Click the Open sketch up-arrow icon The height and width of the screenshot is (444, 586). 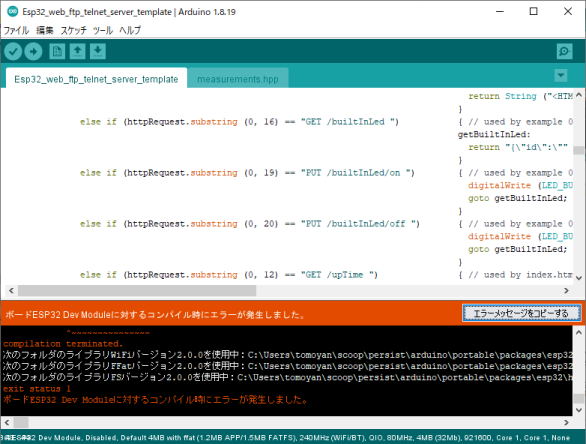[77, 52]
